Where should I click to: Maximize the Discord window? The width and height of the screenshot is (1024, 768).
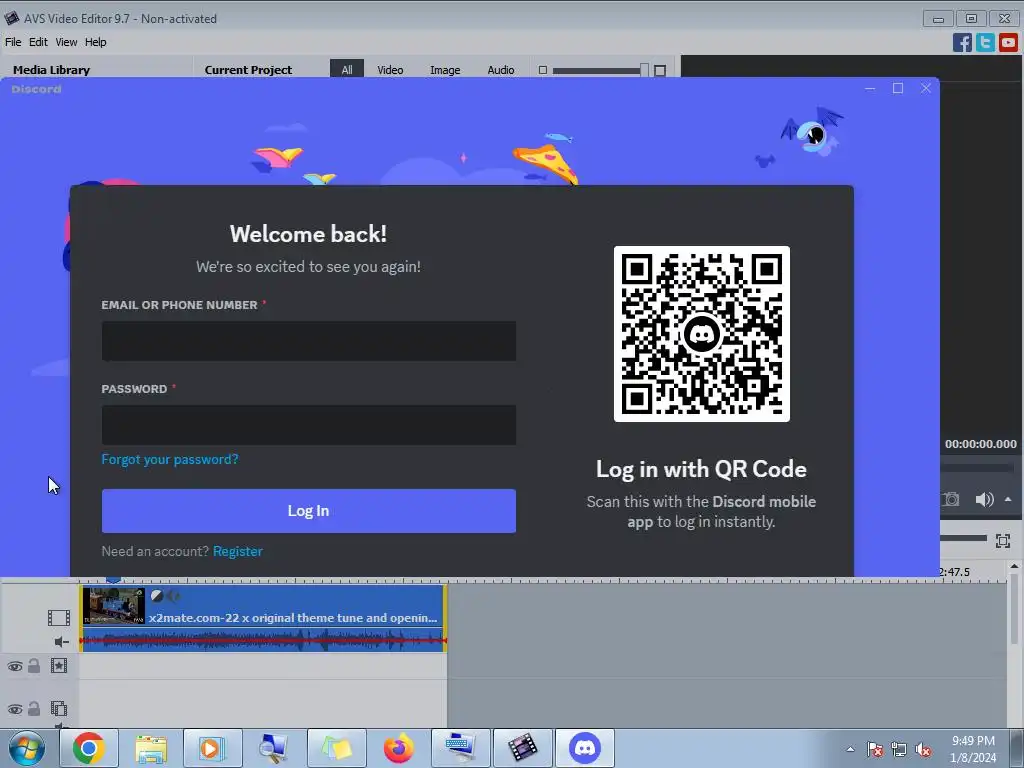pos(898,88)
